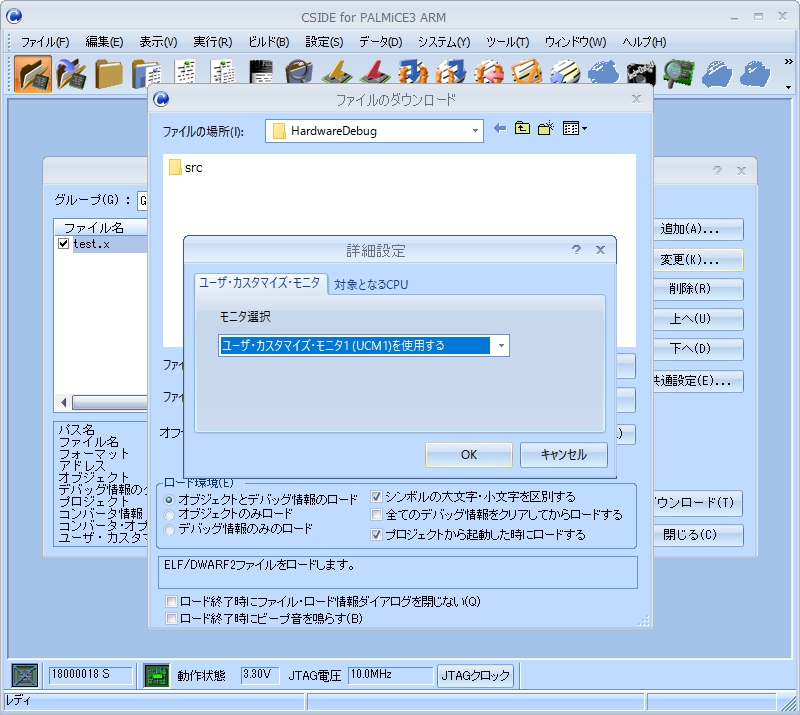Toggle プロジェクトから起動した時にロードする checkbox
This screenshot has height=715, width=800.
point(377,534)
